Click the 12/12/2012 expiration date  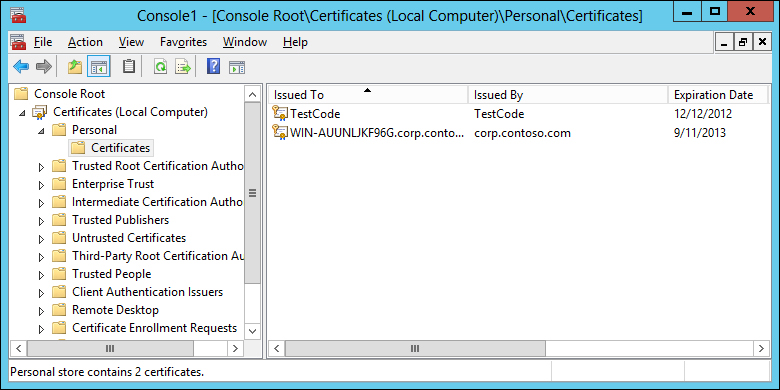[703, 114]
